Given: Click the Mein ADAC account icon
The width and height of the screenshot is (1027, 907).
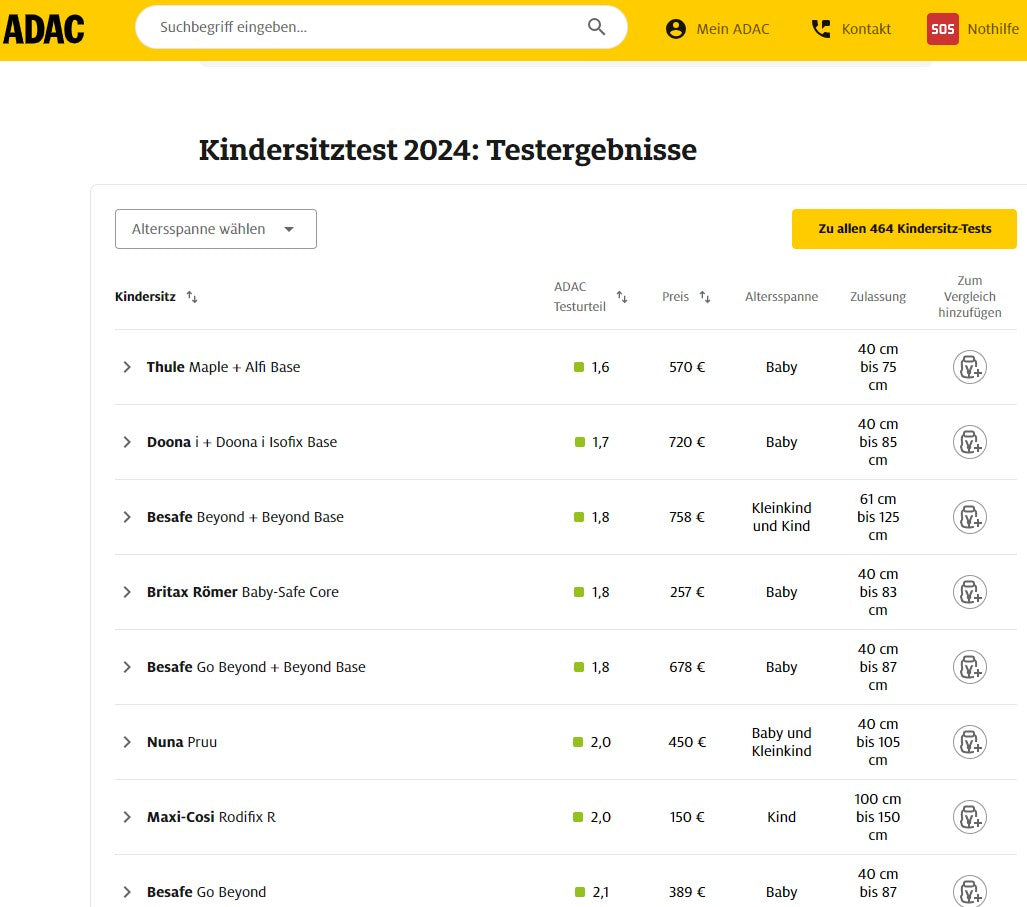Looking at the screenshot, I should click(675, 29).
